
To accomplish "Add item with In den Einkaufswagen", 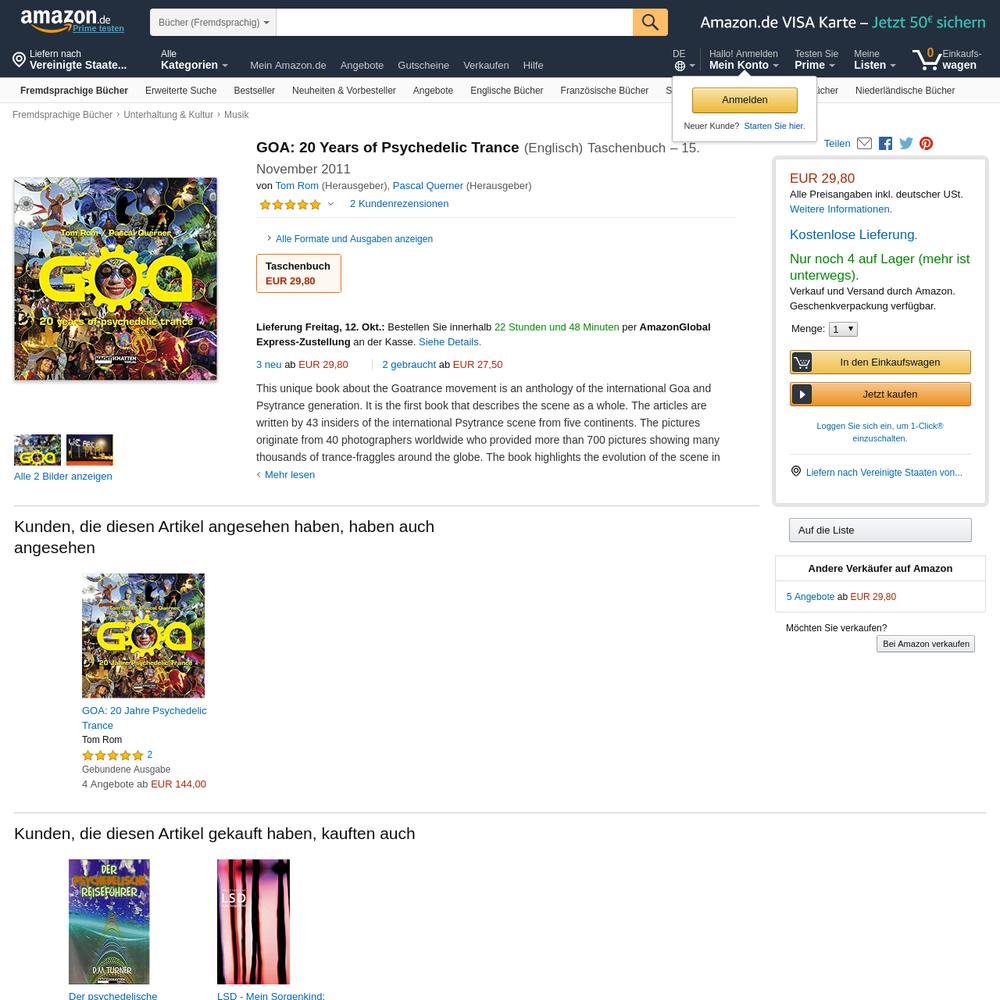I will coord(880,362).
